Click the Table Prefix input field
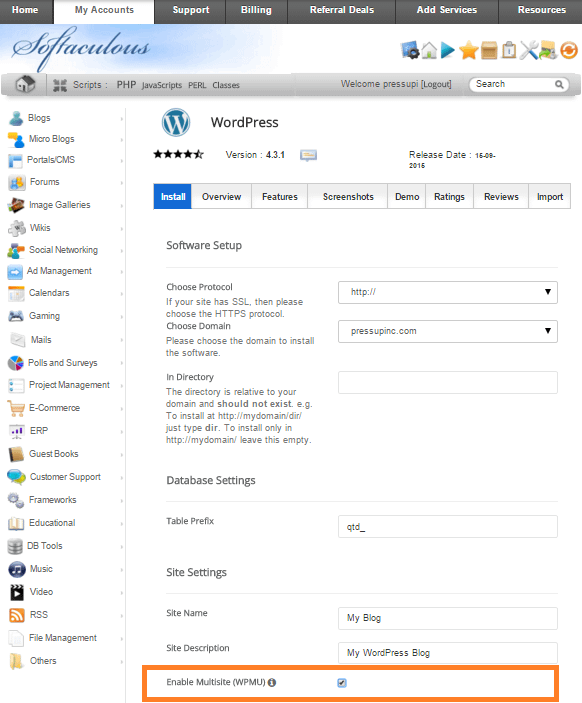 pos(447,526)
